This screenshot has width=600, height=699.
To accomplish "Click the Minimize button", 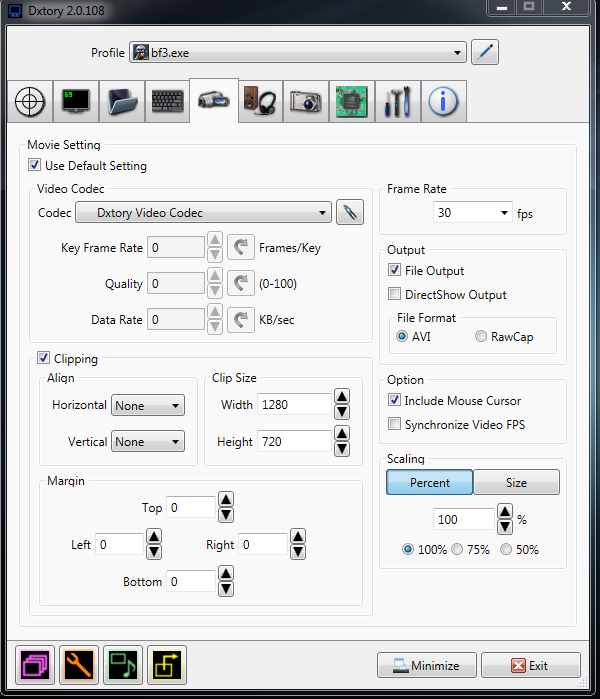I will (427, 665).
